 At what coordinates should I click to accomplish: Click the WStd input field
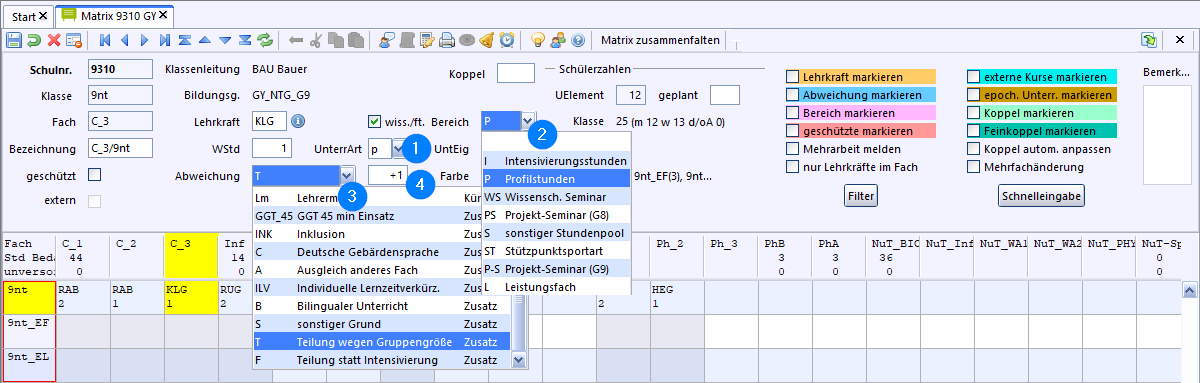pyautogui.click(x=273, y=148)
